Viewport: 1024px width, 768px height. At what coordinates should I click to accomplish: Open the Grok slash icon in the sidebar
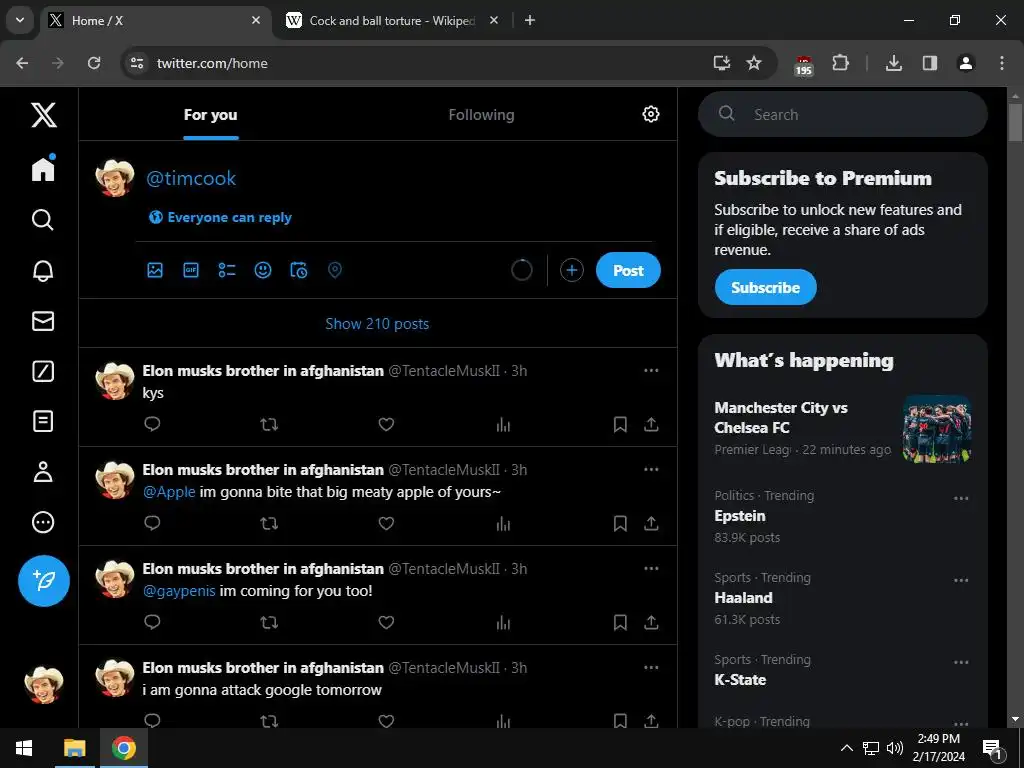[43, 371]
